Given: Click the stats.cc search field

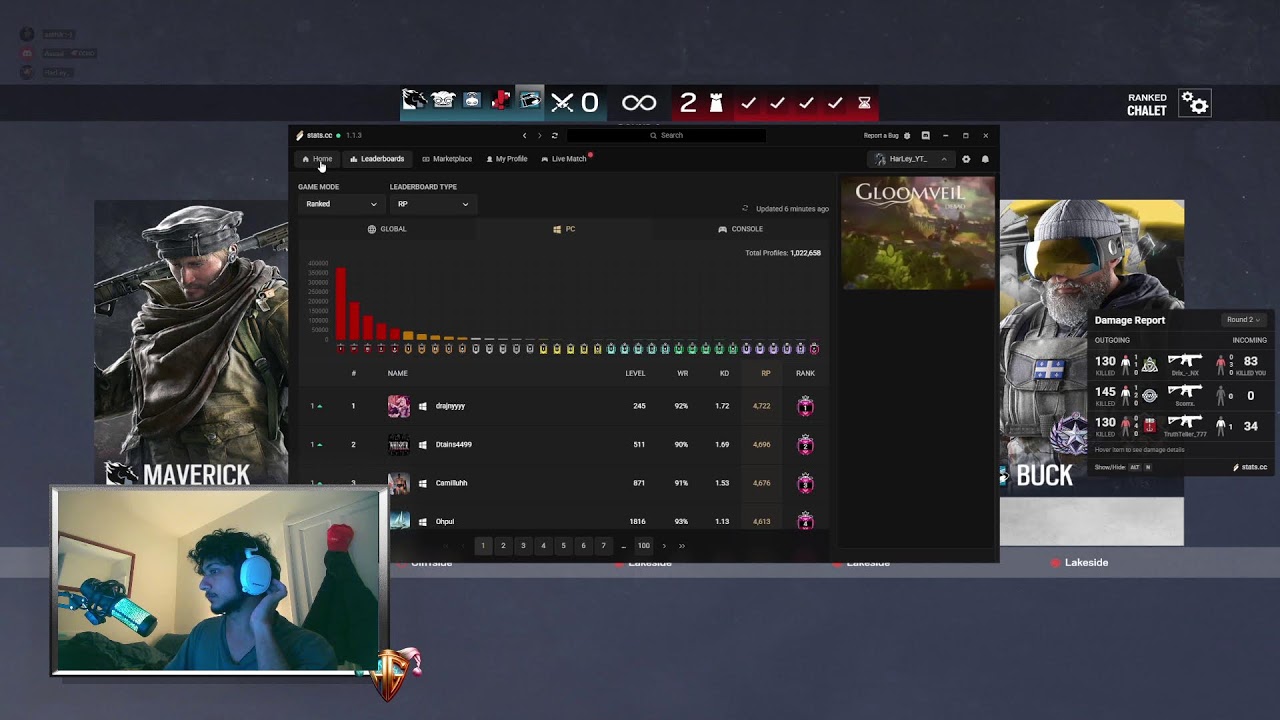Looking at the screenshot, I should click(x=667, y=135).
